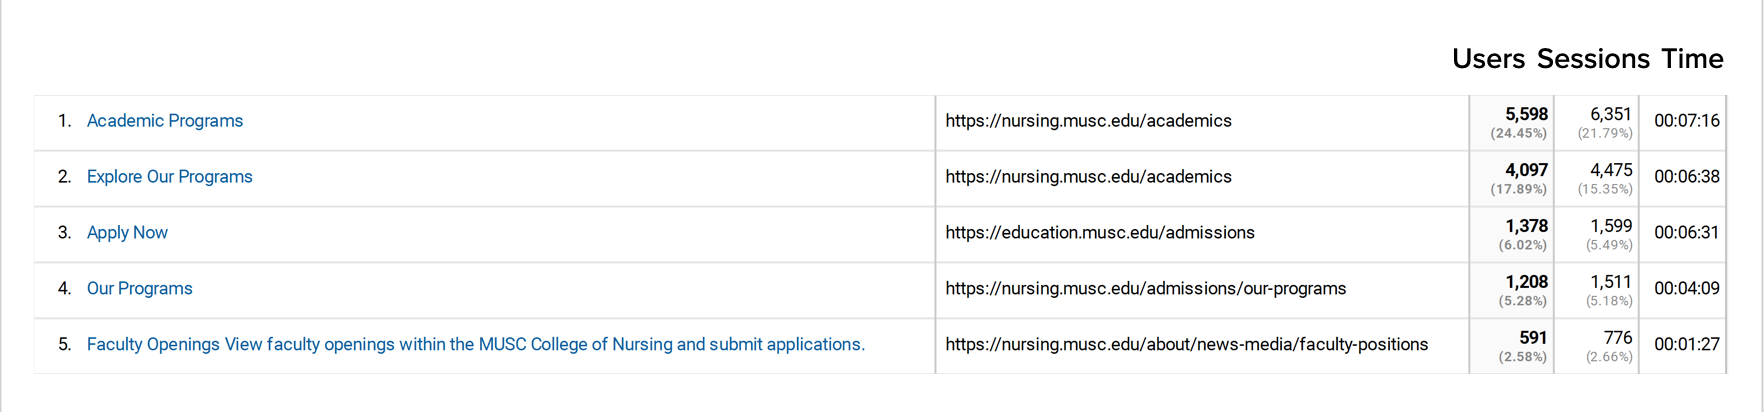This screenshot has height=412, width=1764.
Task: Select the 00:07:16 time value
Action: (1687, 121)
